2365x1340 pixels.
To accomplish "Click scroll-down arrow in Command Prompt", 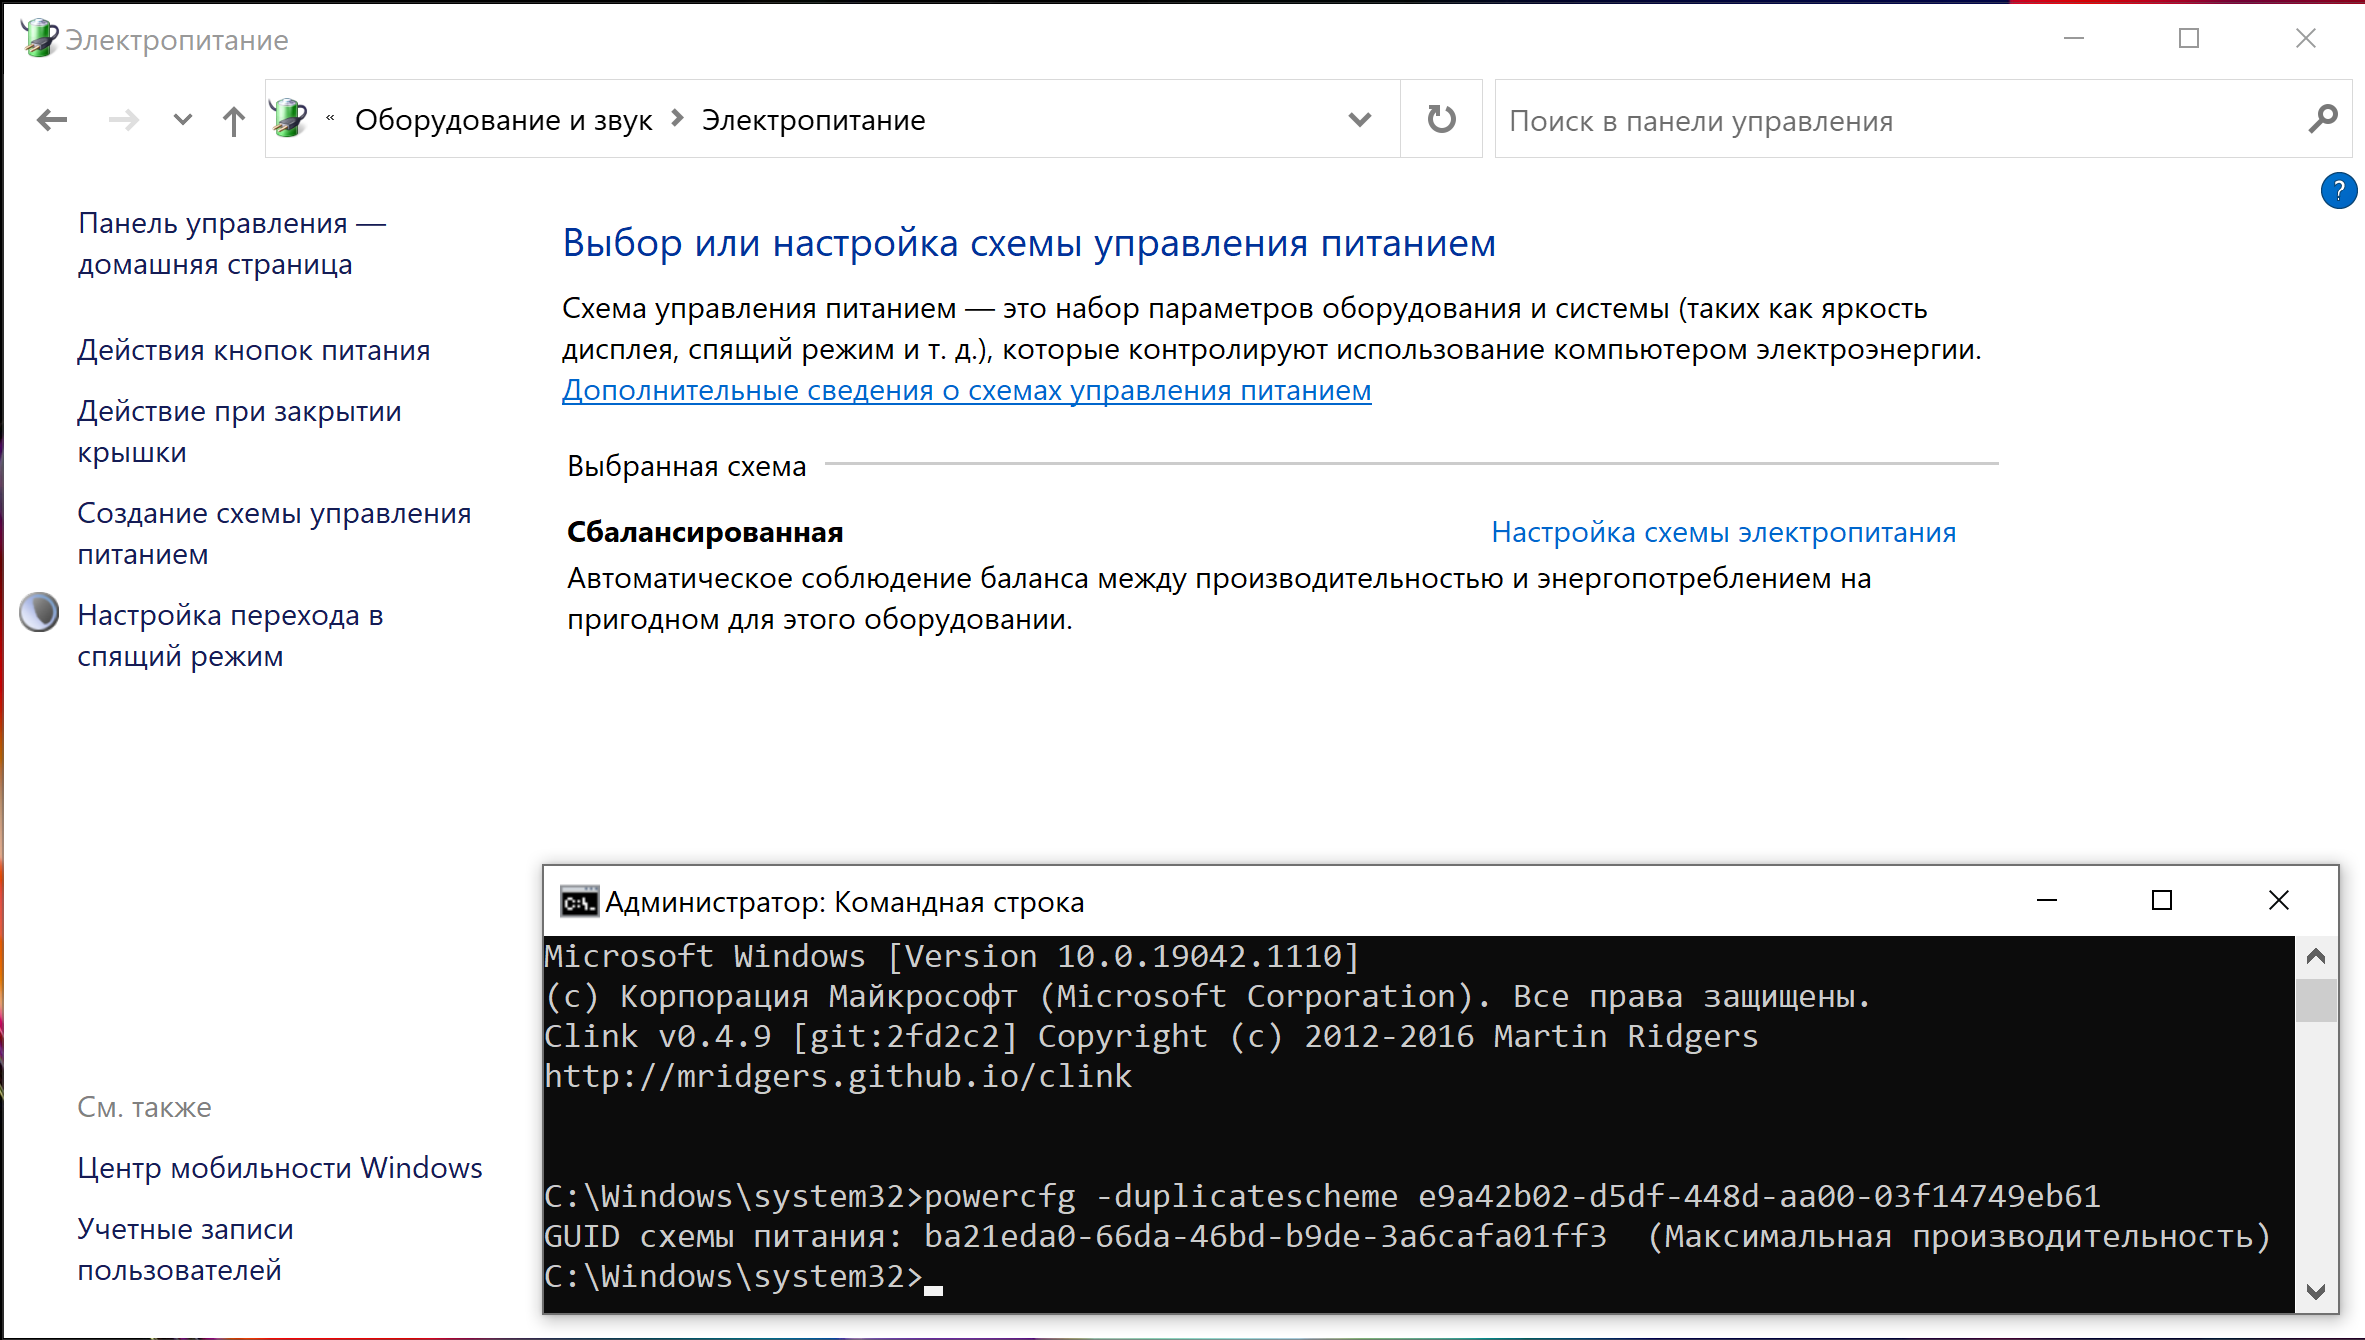I will (2316, 1291).
